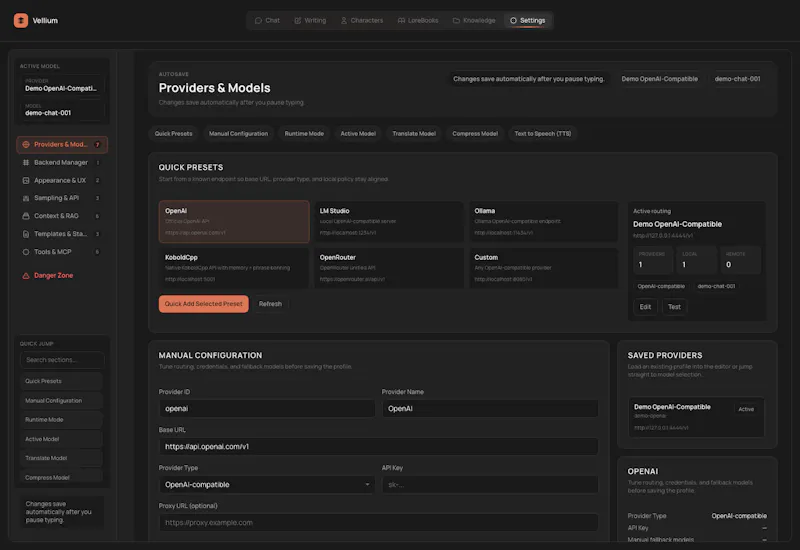This screenshot has height=550, width=800.
Task: Open Appearance & UX settings section
Action: (62, 180)
